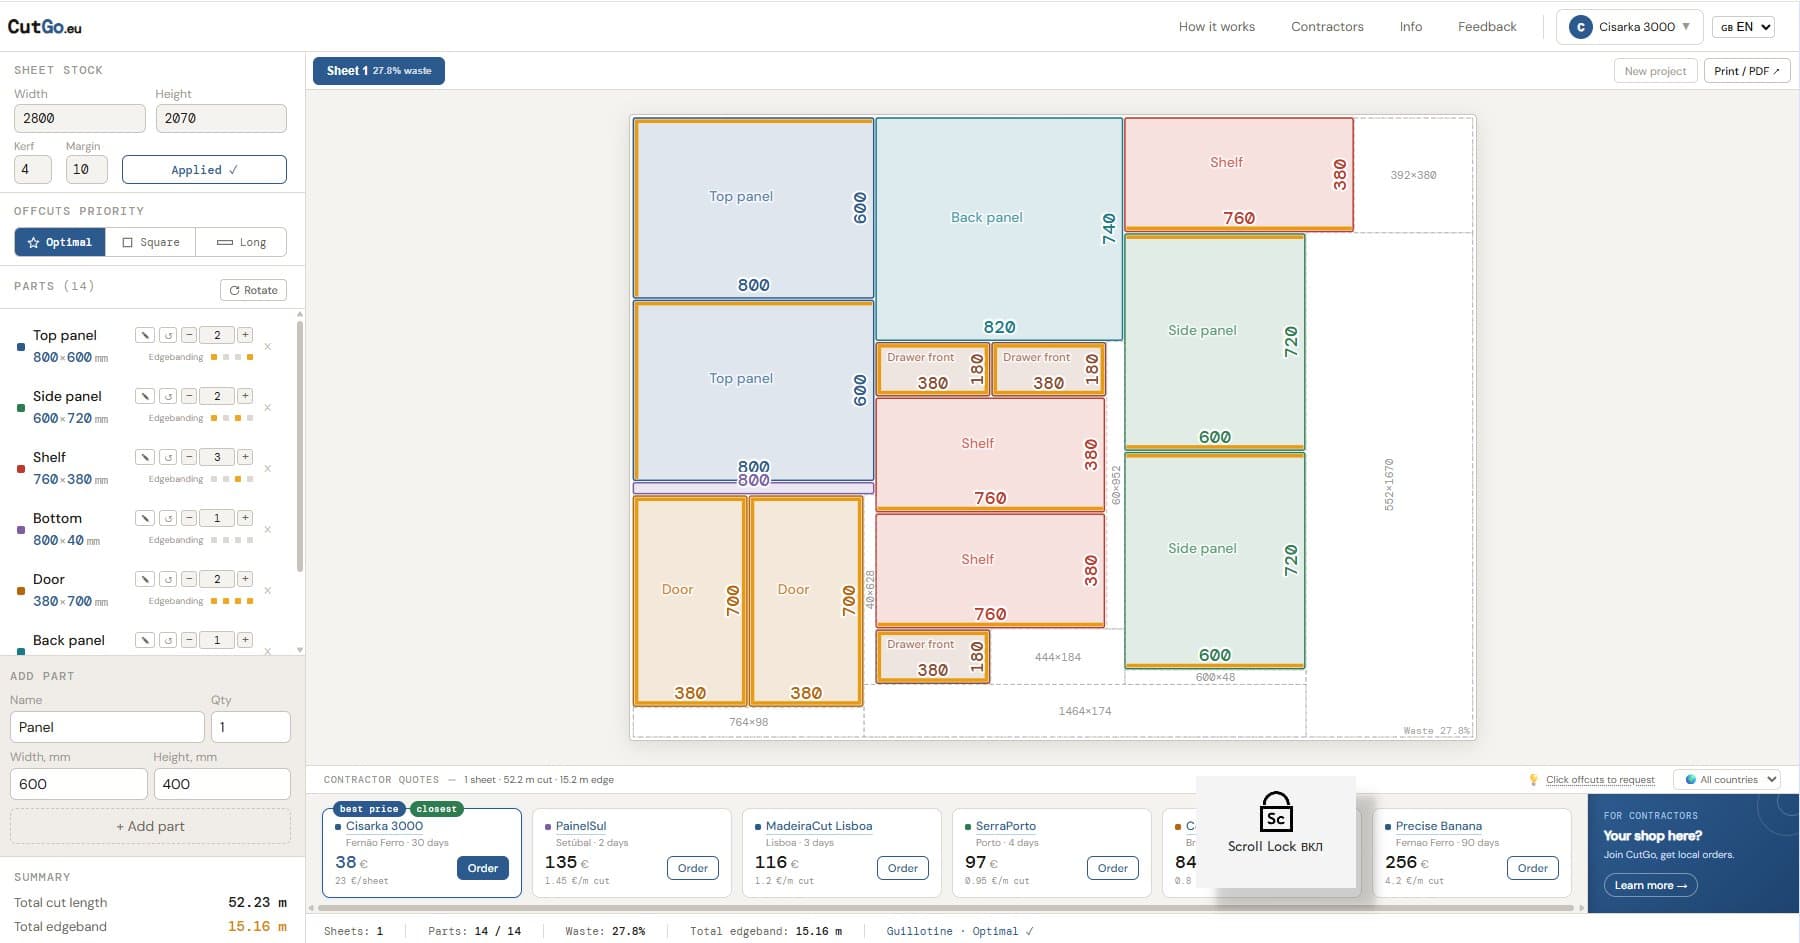Select the Sheet 1 tab
Screen dimensions: 1800x943
pos(379,71)
